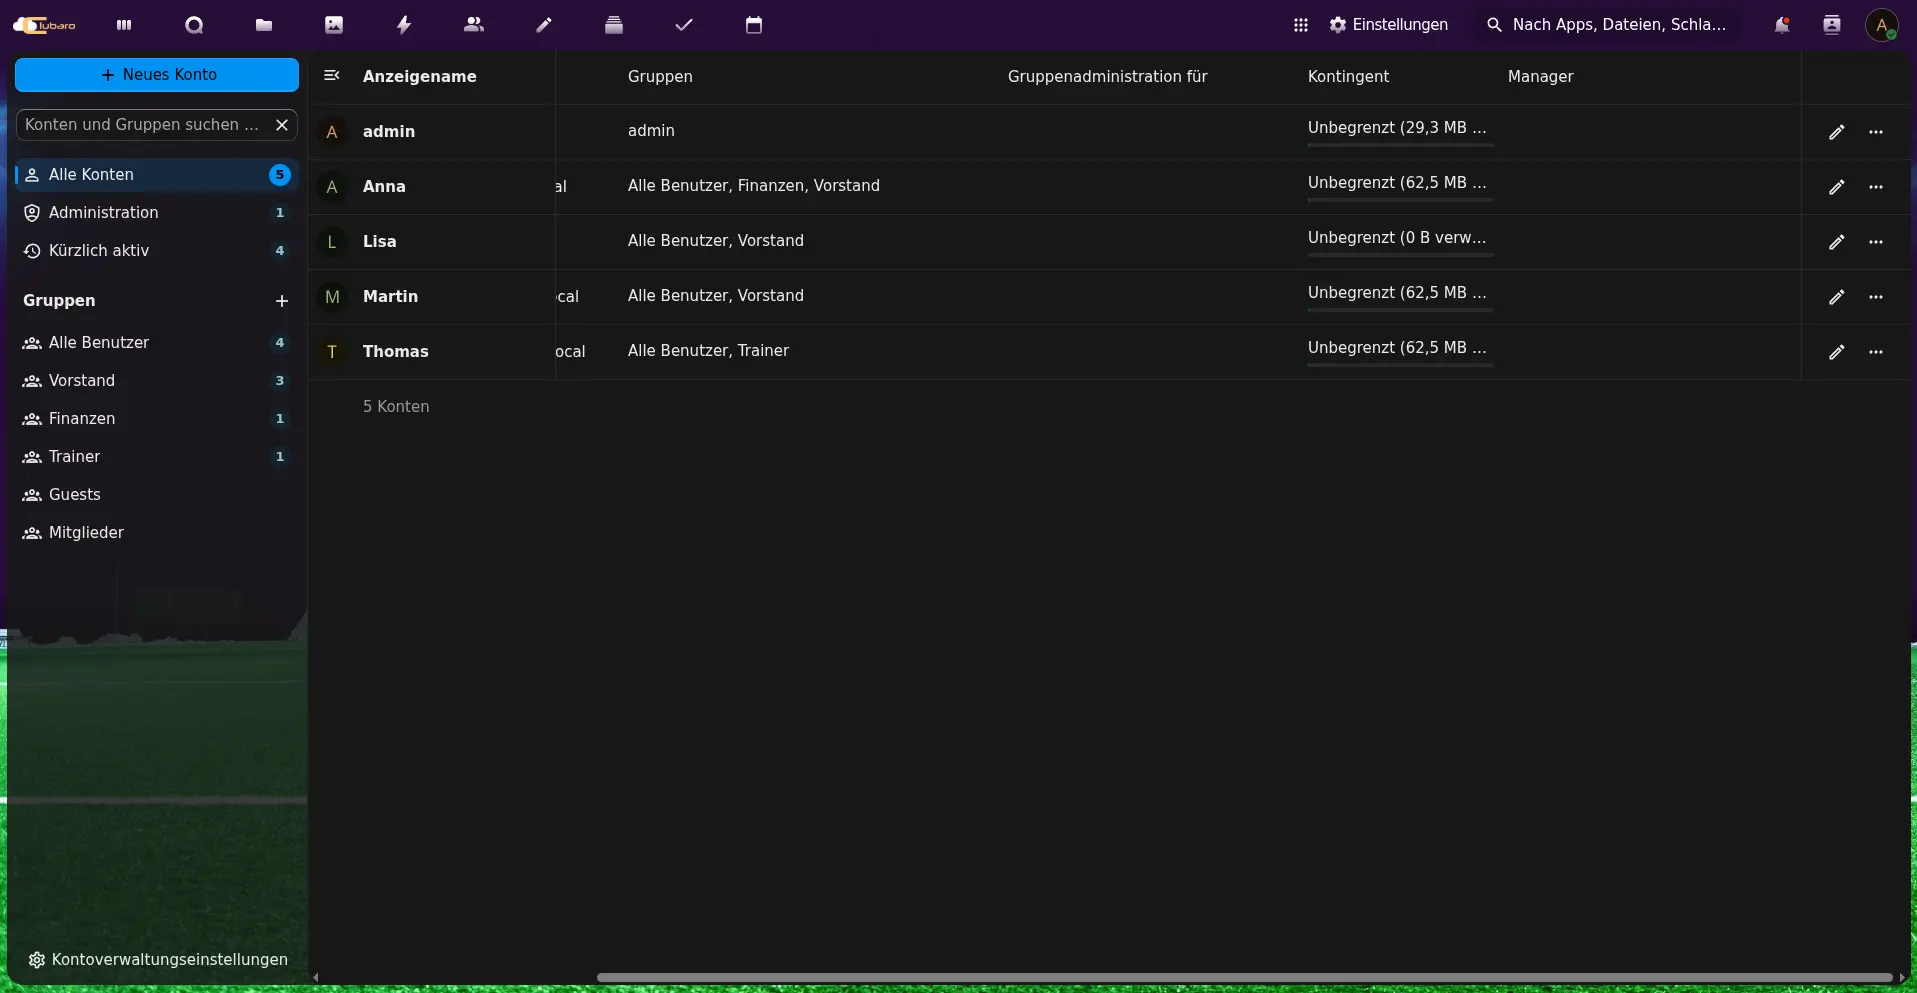Open the contacts search menu icon
Screen dimensions: 1917x993
pos(1832,25)
